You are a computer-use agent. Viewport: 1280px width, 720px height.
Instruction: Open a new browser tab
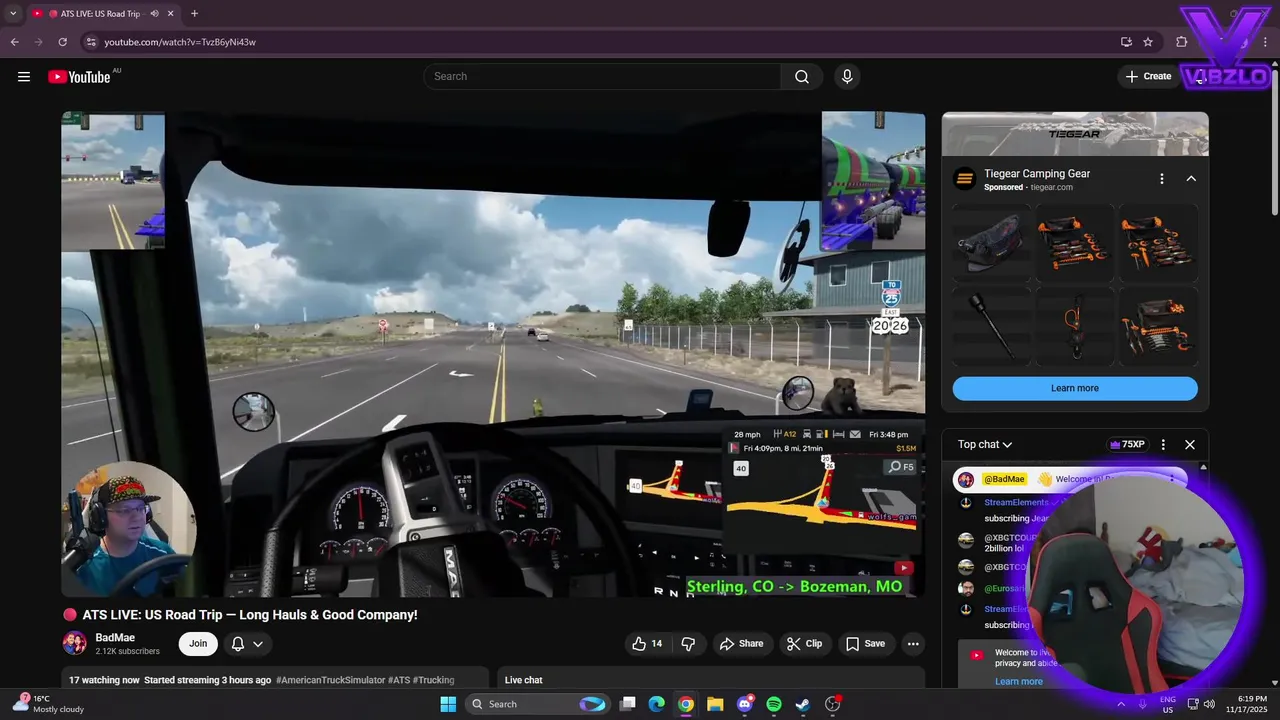click(194, 14)
